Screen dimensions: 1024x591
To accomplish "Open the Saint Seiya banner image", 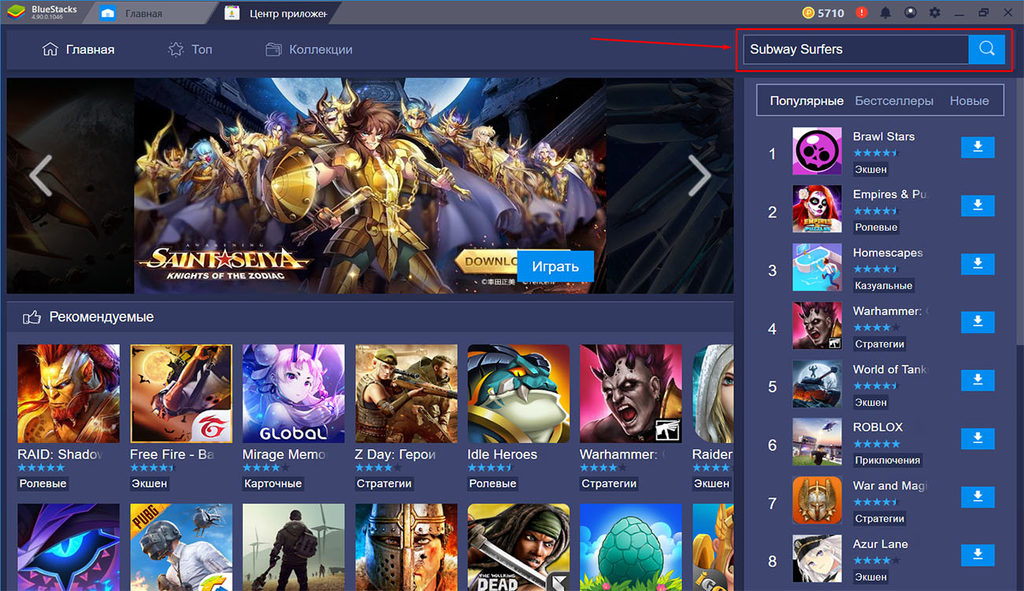I will 370,185.
